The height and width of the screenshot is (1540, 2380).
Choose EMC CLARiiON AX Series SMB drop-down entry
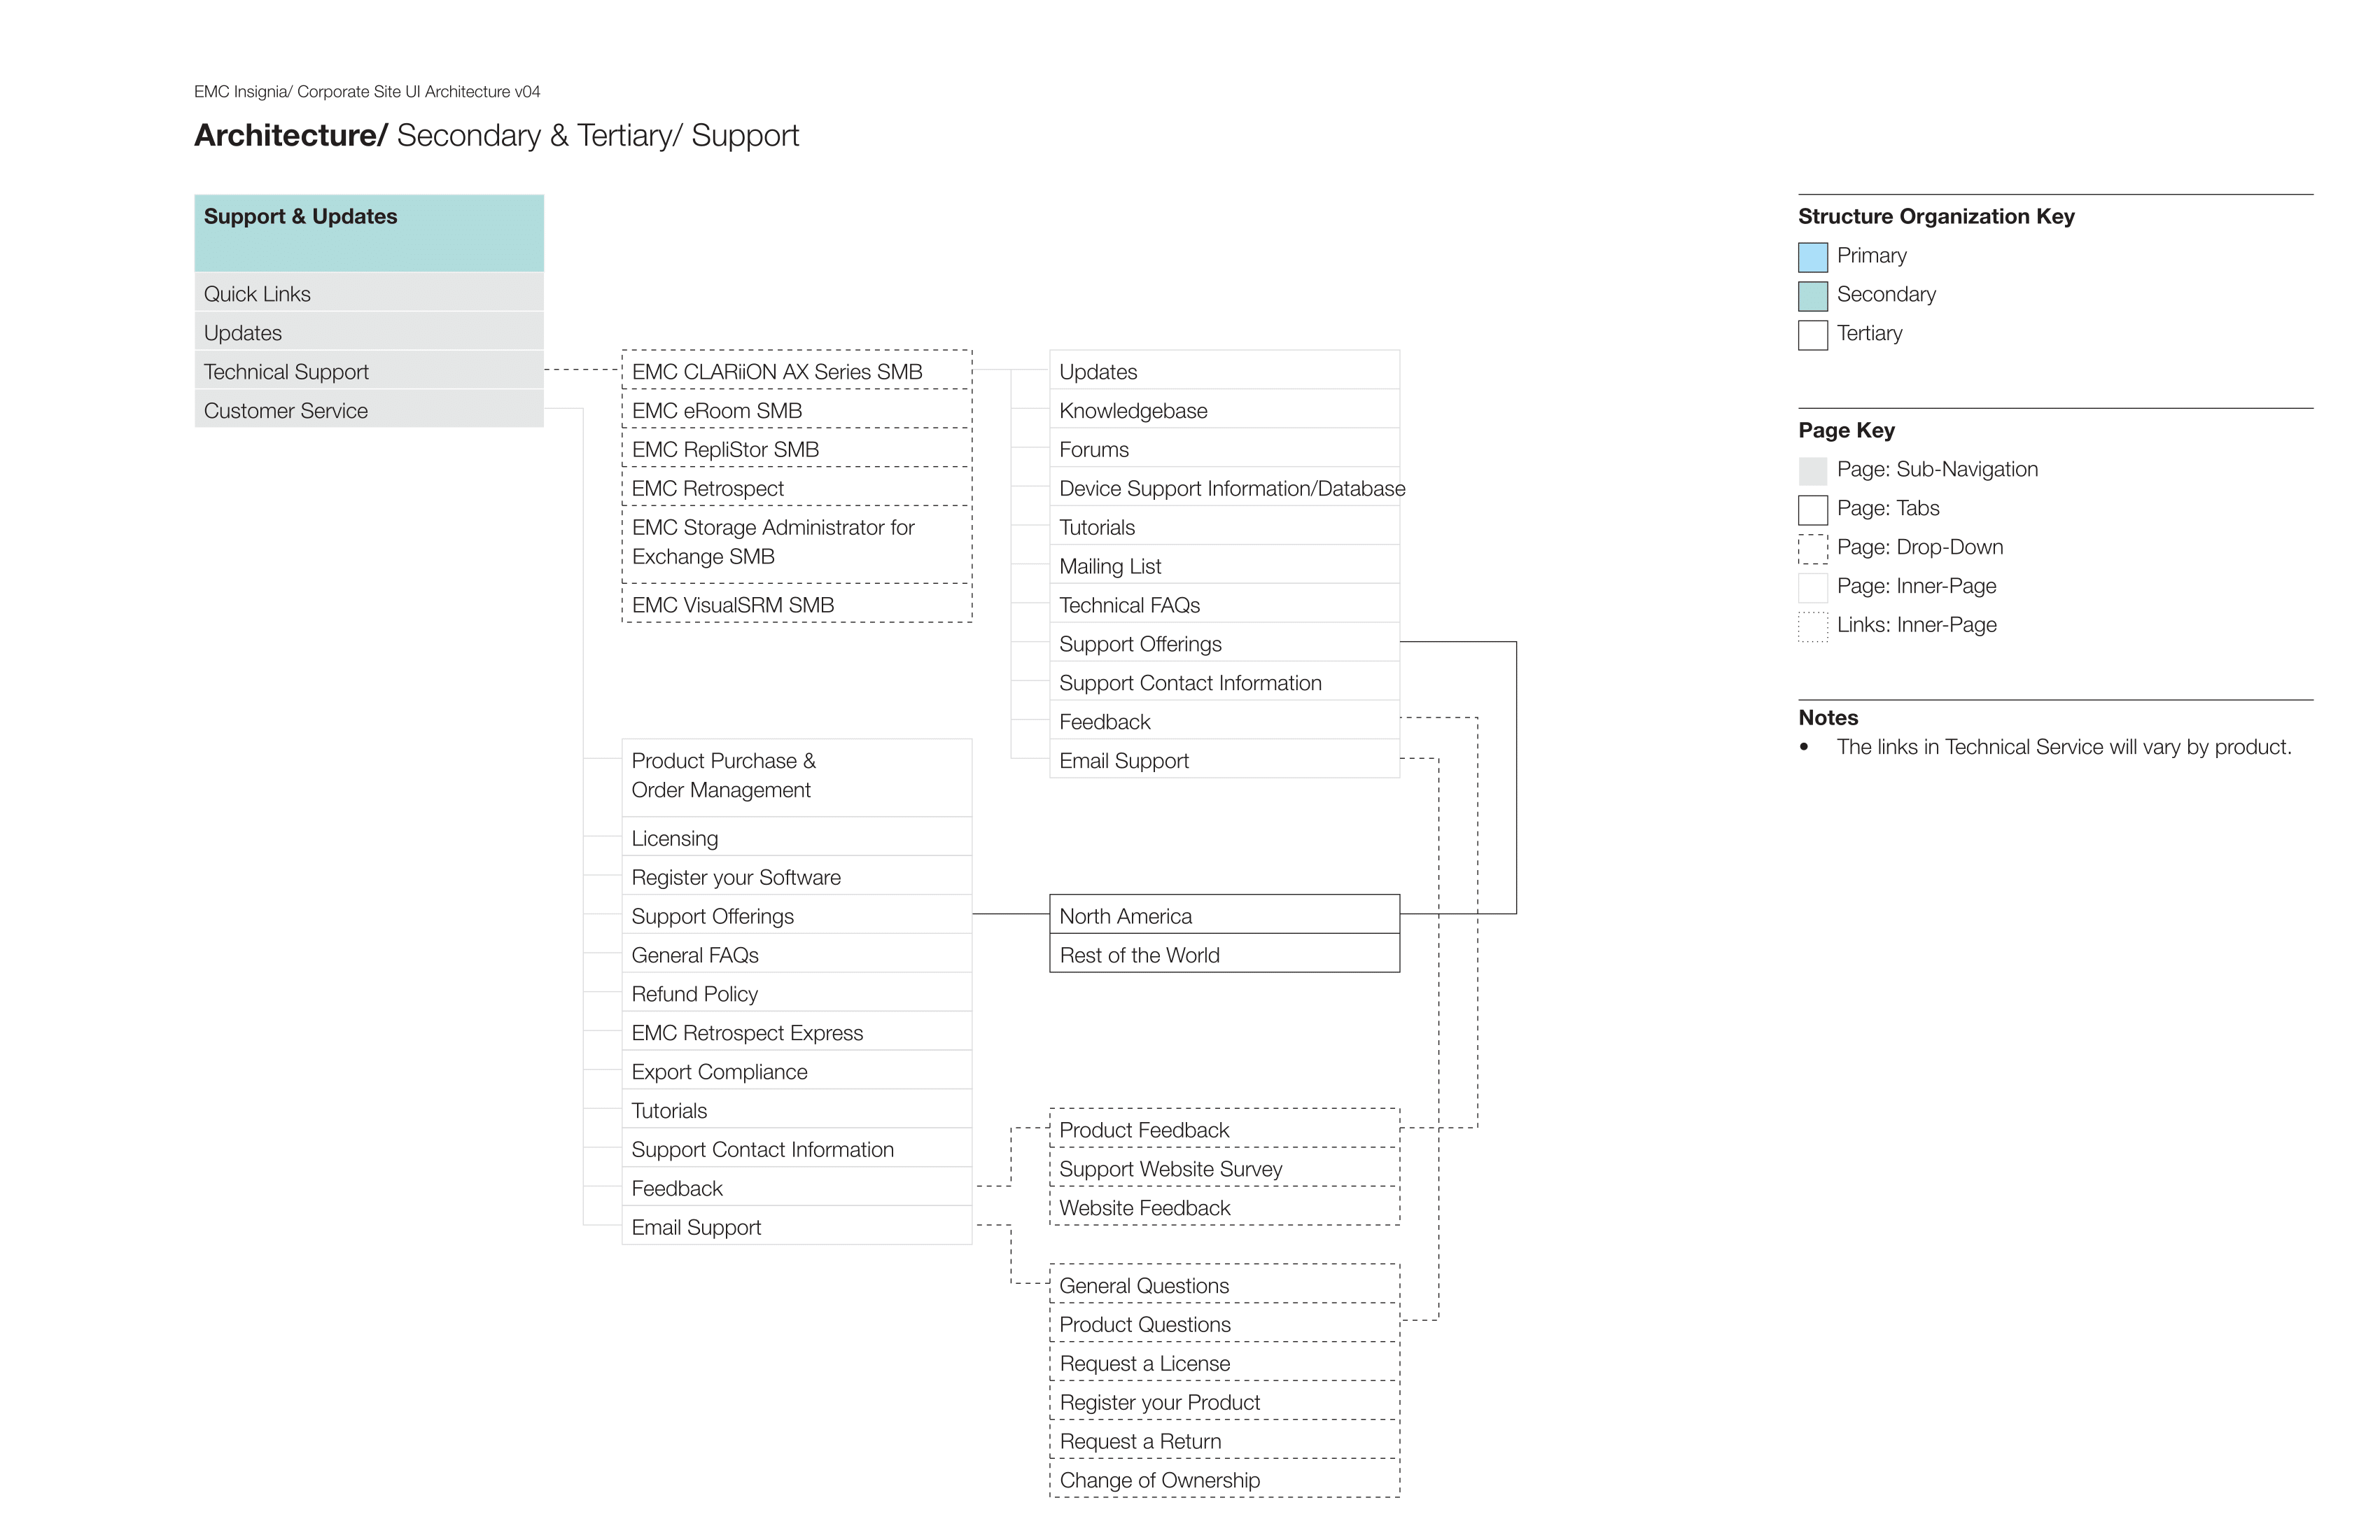pos(797,371)
